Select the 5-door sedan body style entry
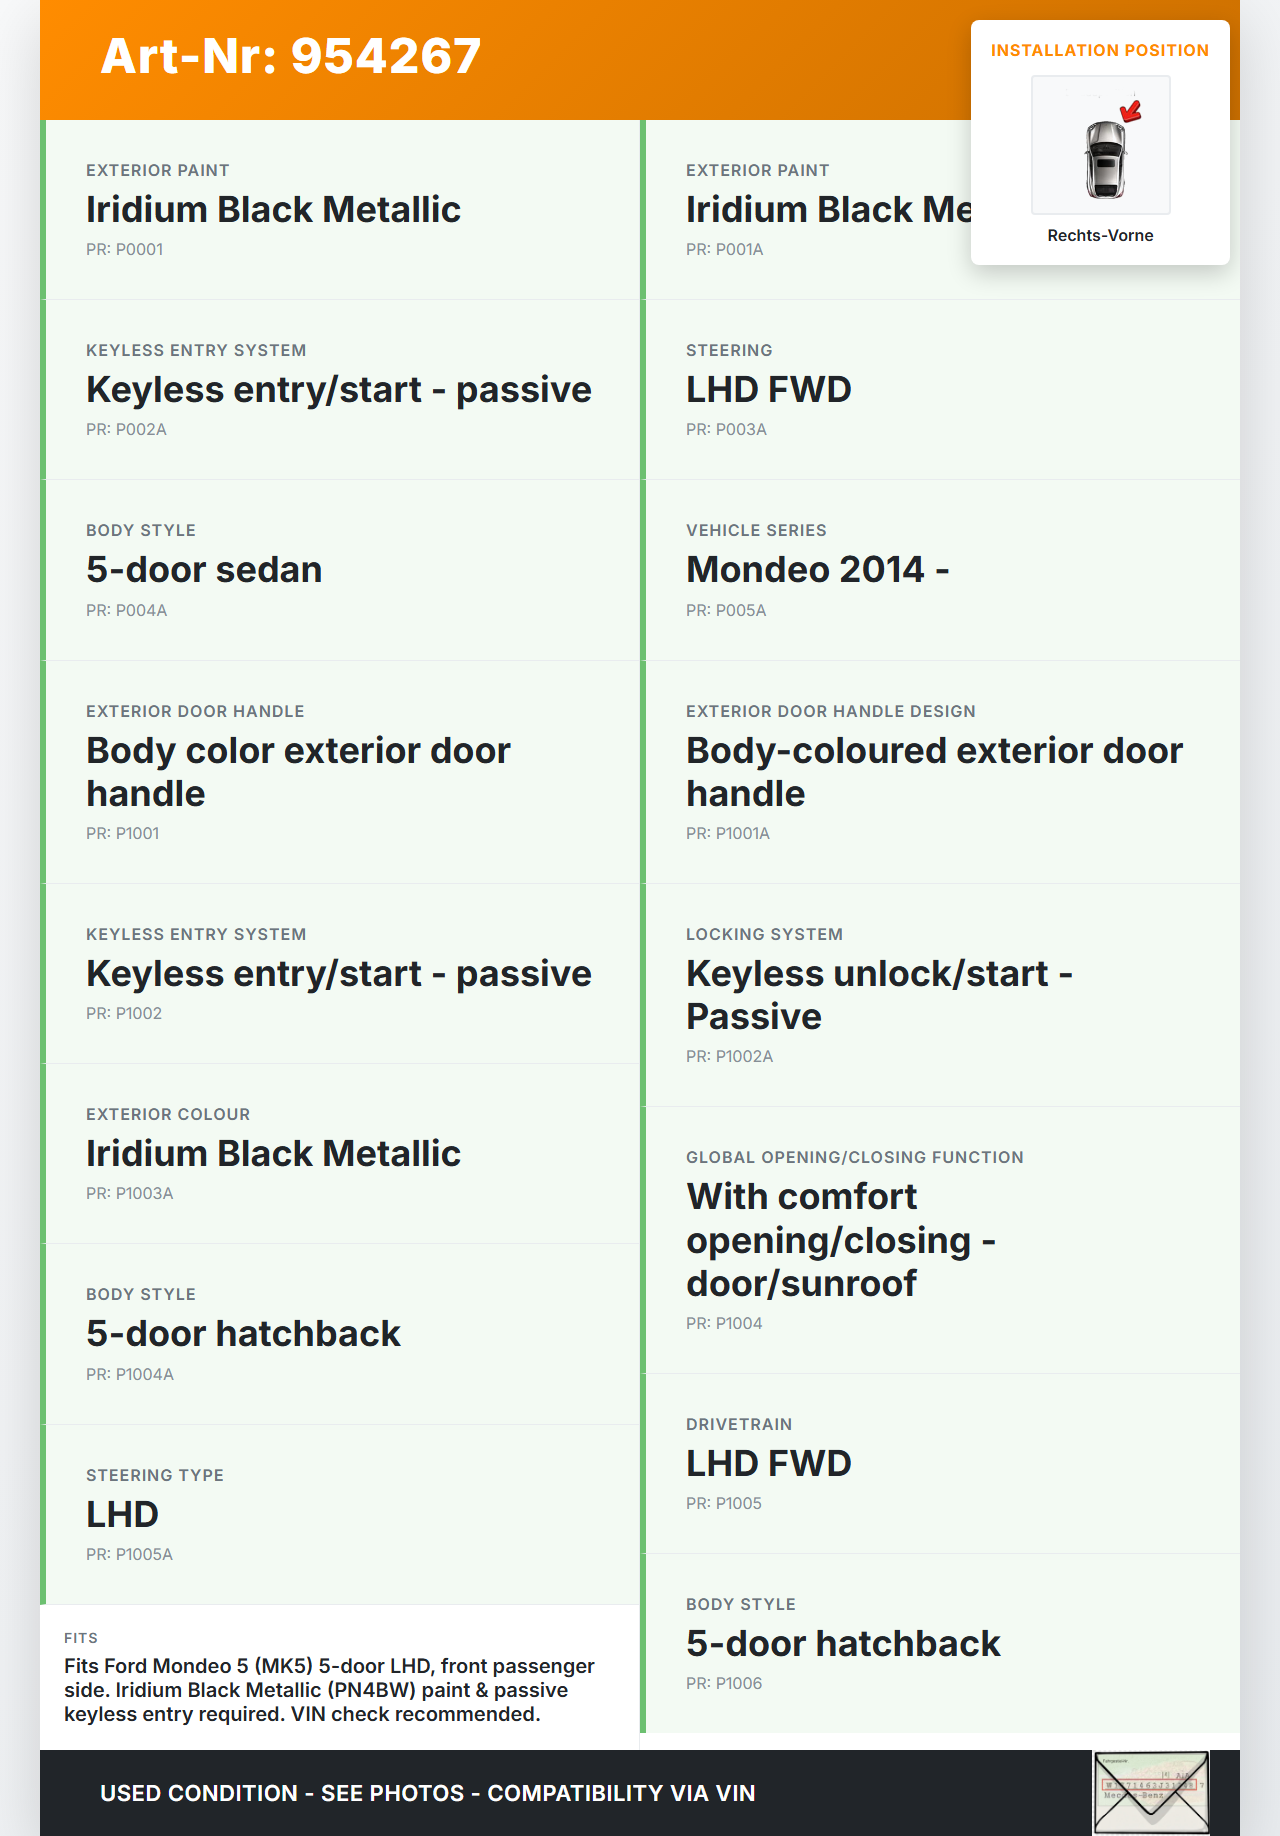The height and width of the screenshot is (1836, 1280). coord(204,569)
